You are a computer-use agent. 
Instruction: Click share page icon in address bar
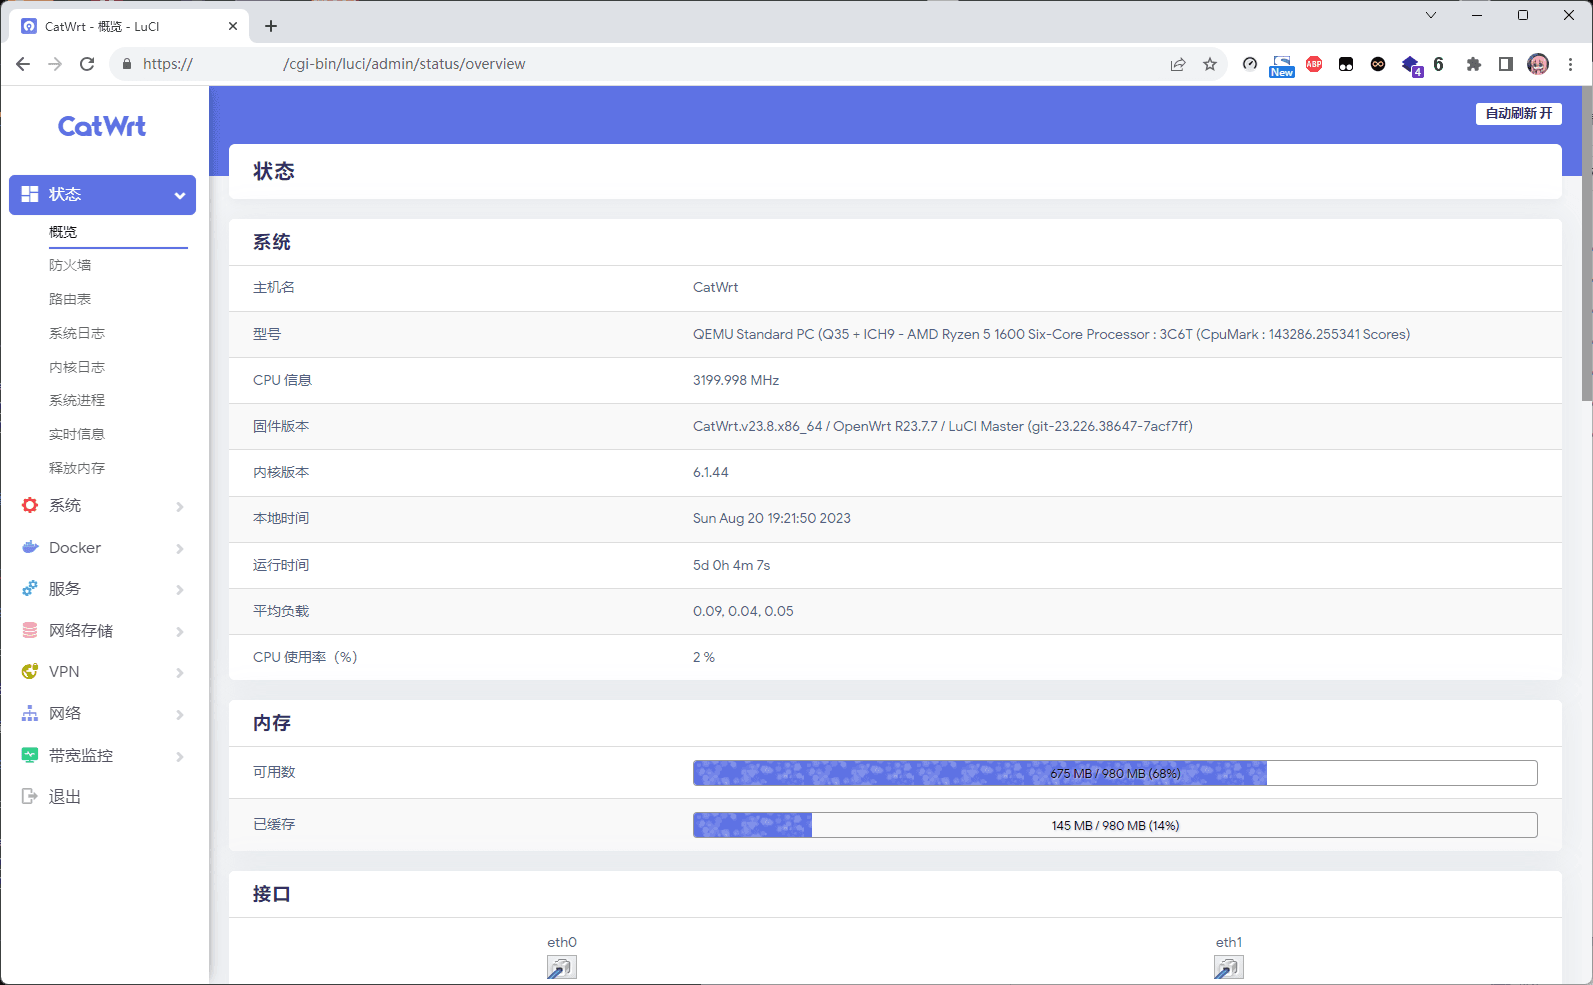click(x=1178, y=64)
